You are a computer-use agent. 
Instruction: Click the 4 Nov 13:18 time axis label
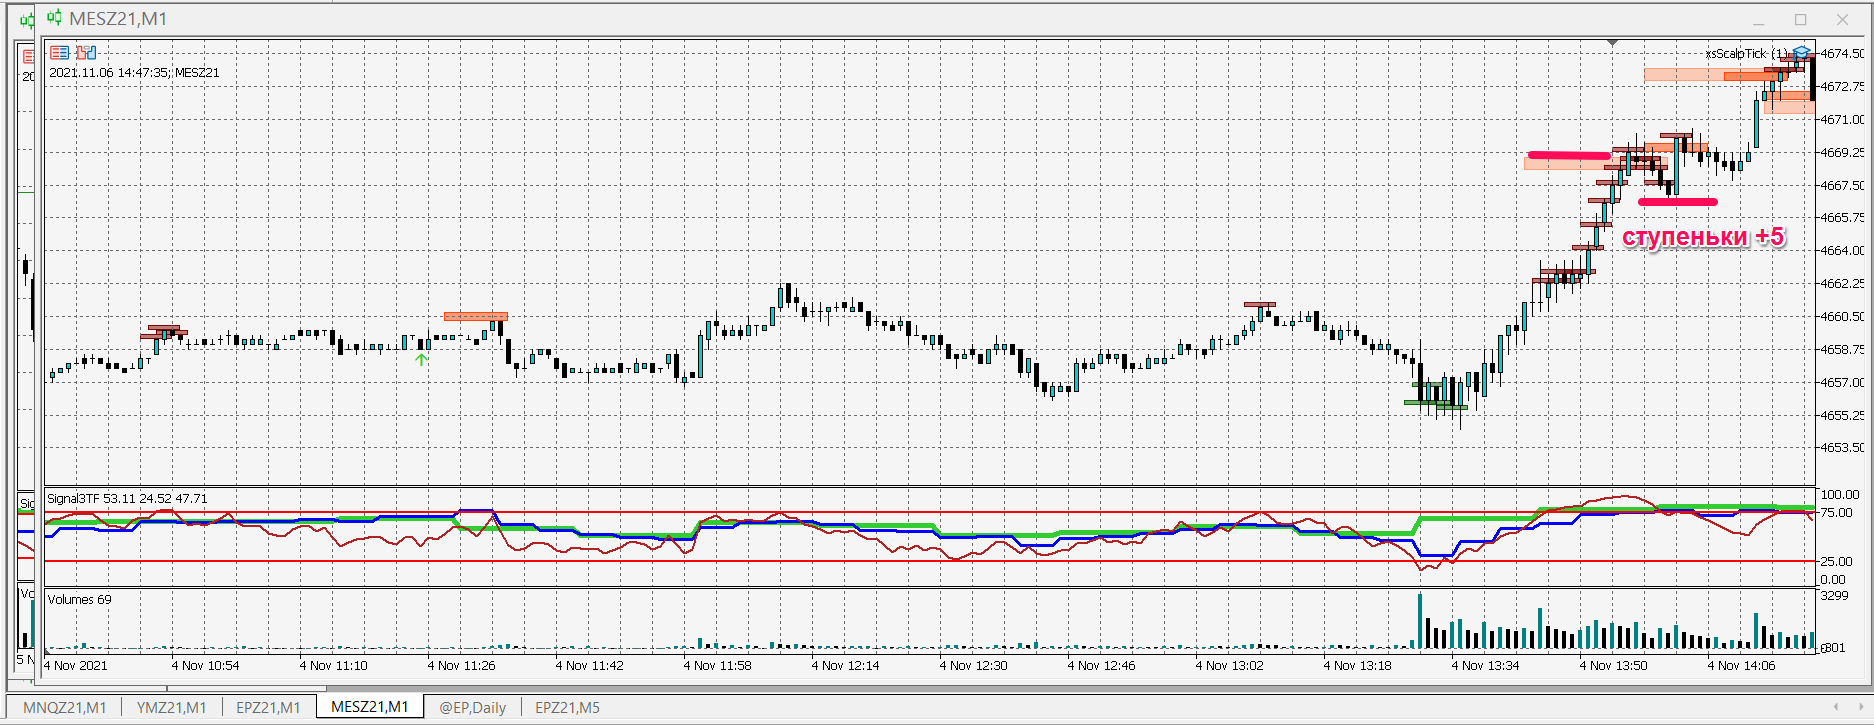[1357, 665]
